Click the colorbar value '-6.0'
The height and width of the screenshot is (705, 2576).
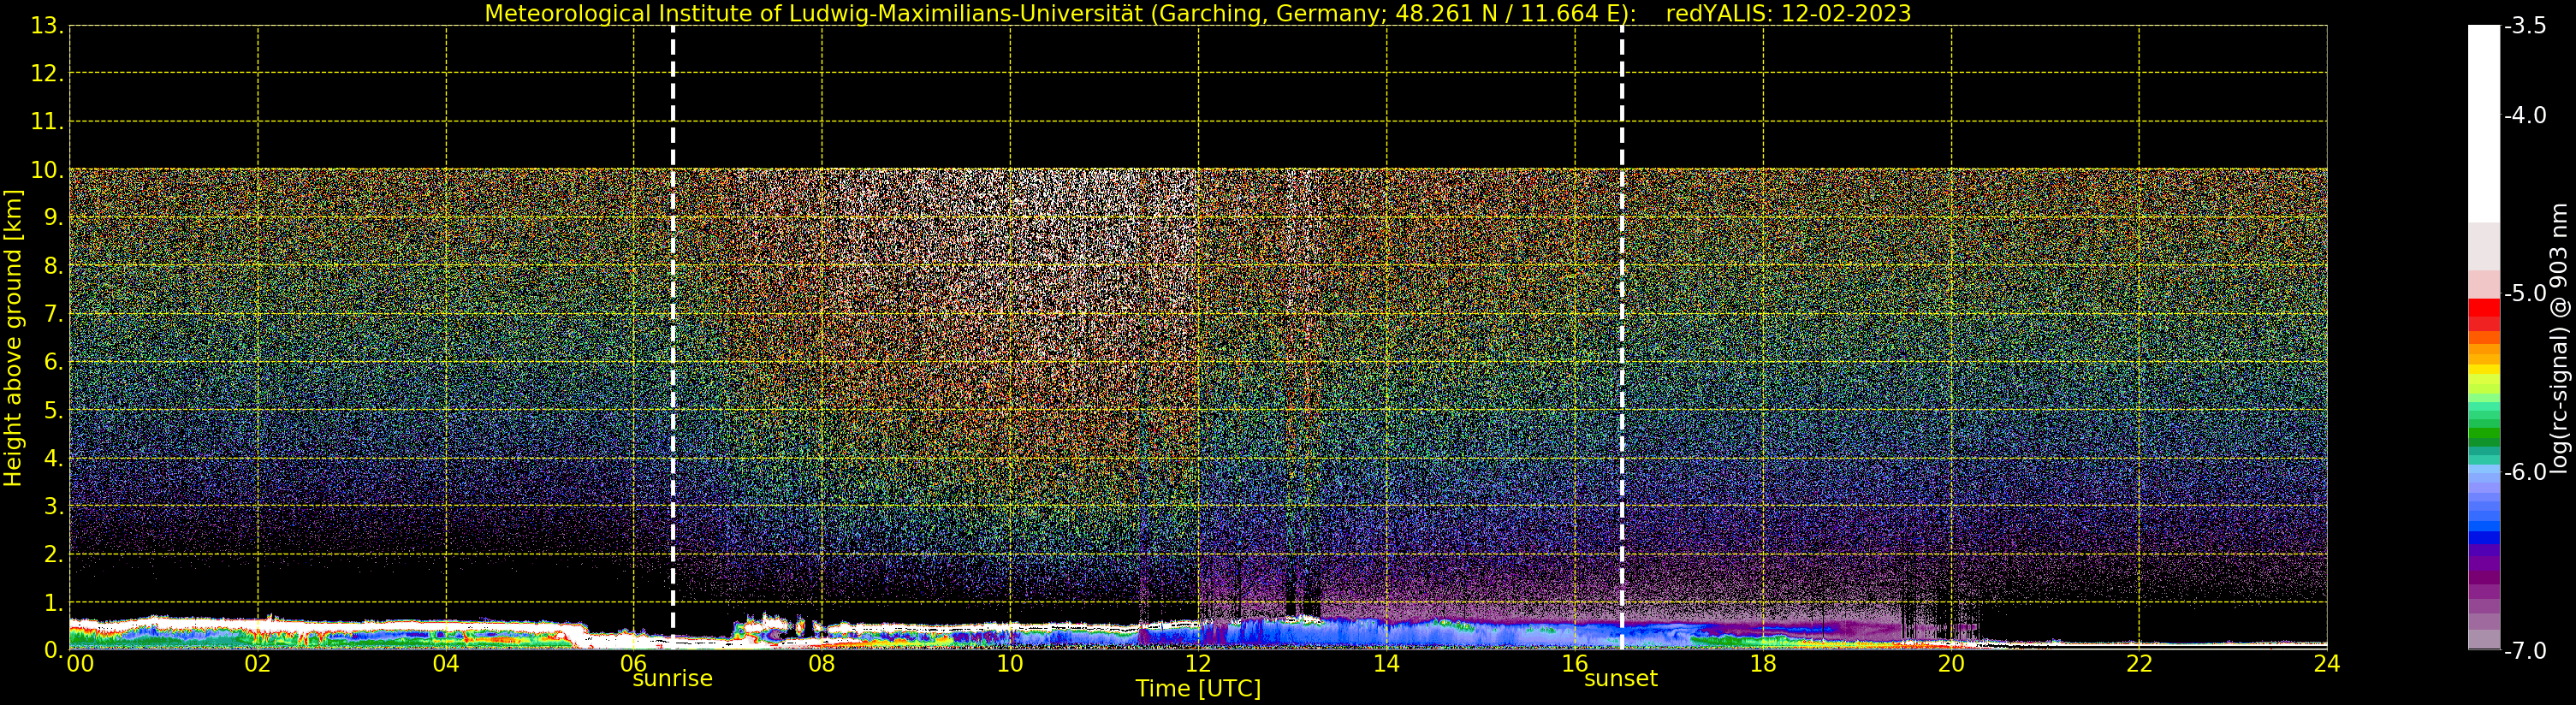tap(2525, 472)
